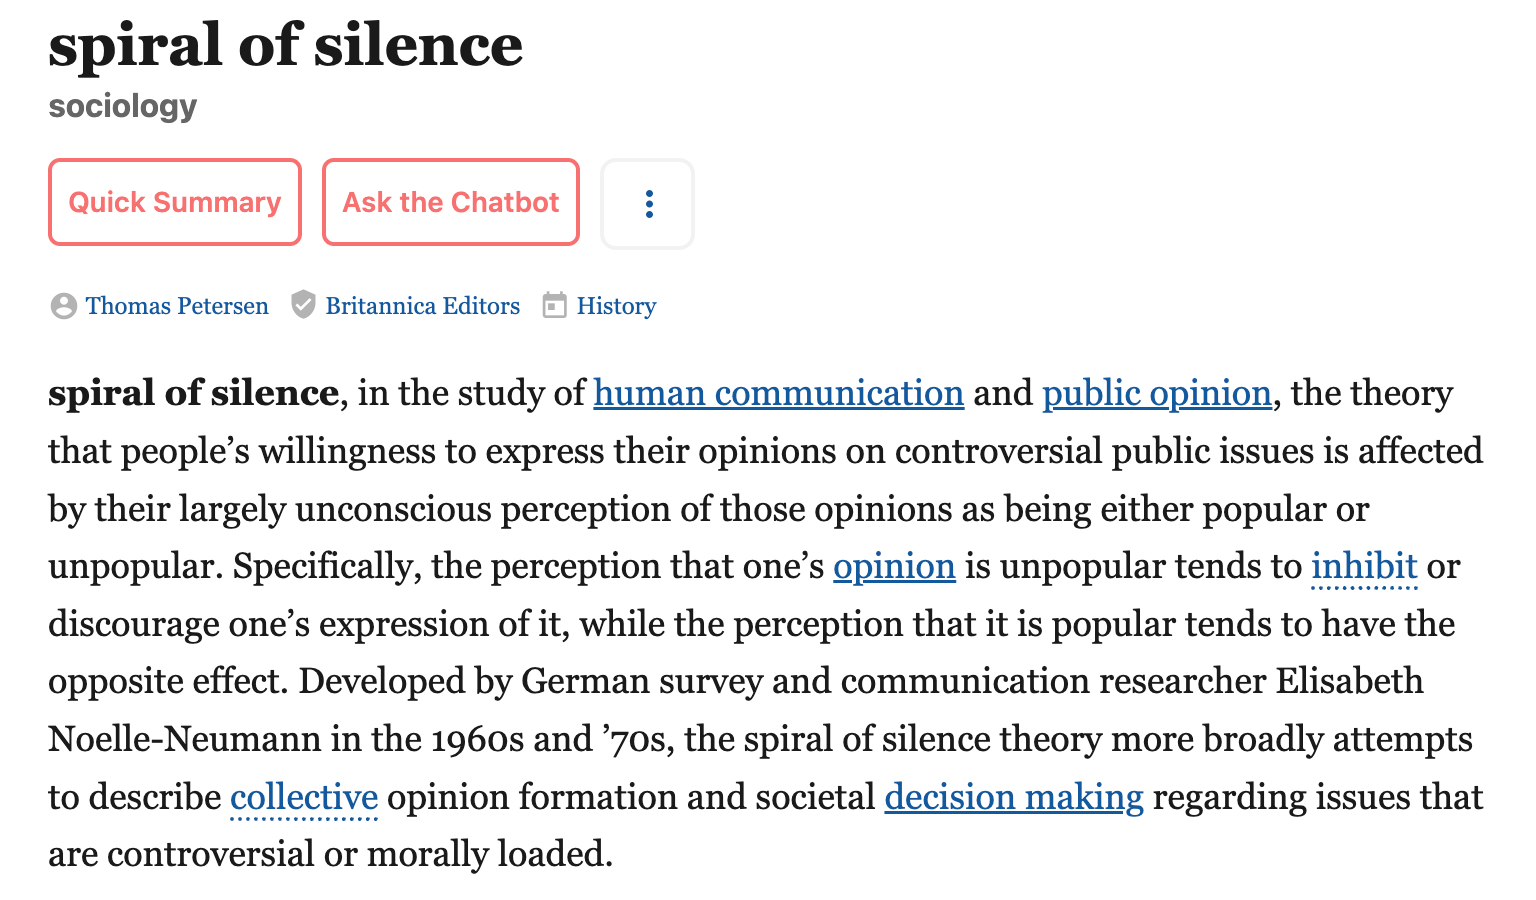The width and height of the screenshot is (1536, 900).
Task: Open Thomas Petersen author link
Action: 177,306
